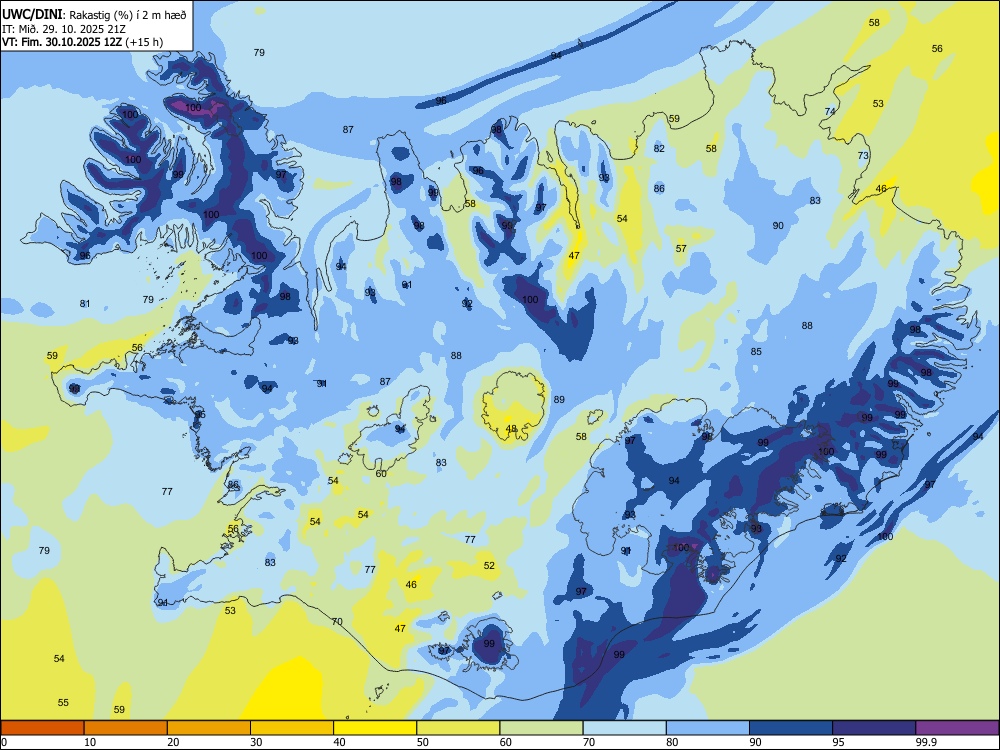Viewport: 1000px width, 750px height.
Task: Select the humidity value 57 on the map
Action: (x=681, y=249)
